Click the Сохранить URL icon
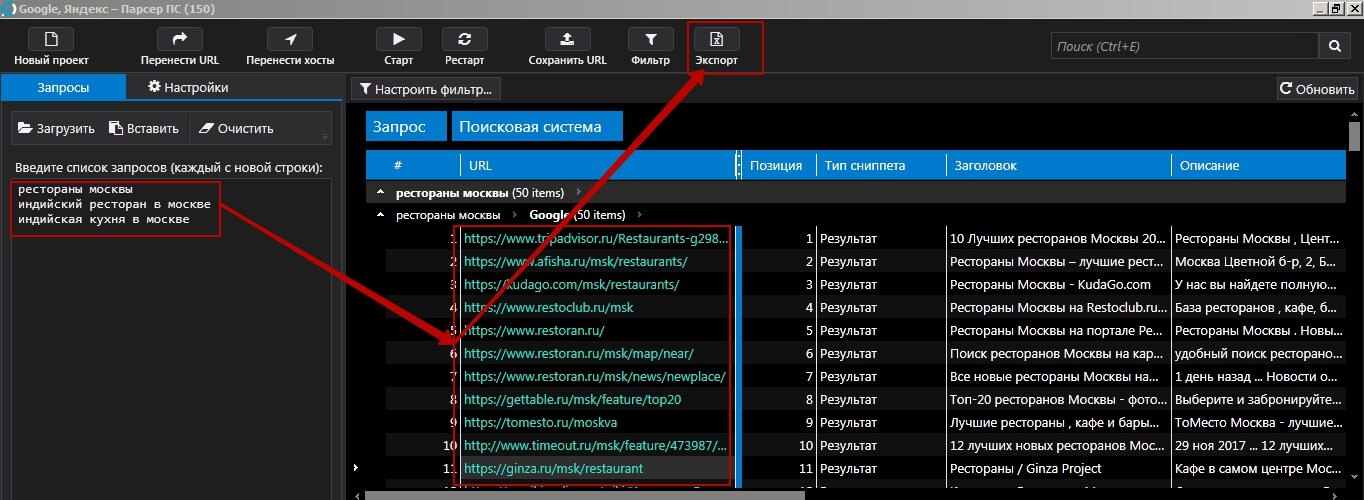Viewport: 1364px width, 500px height. 567,40
